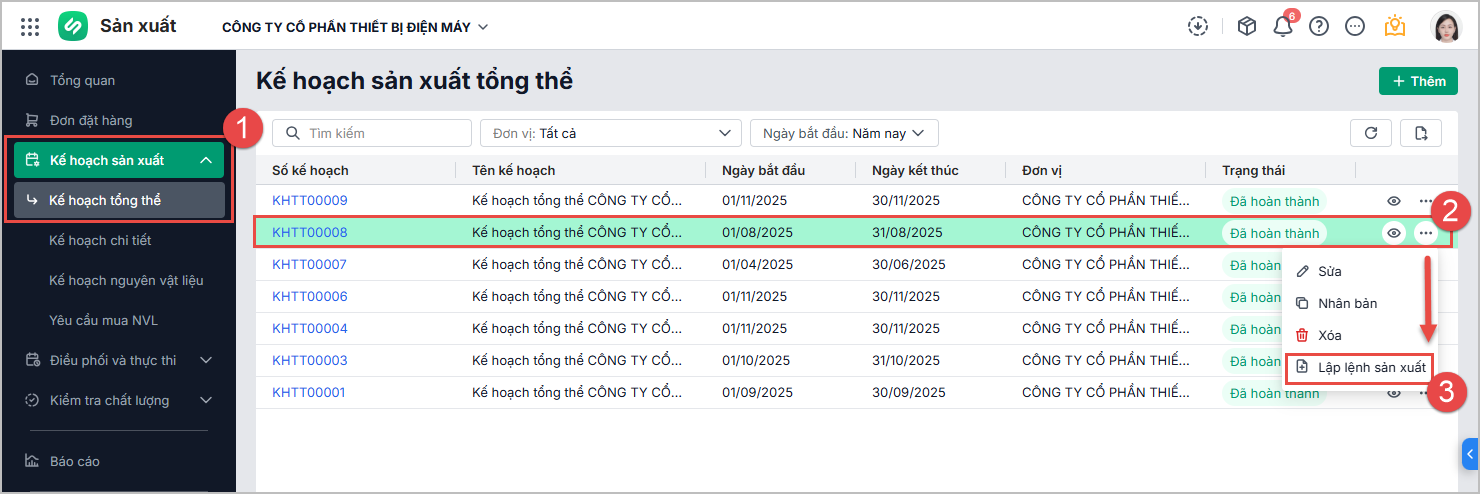Choose Nhân bản from the context menu
1480x494 pixels.
click(x=1348, y=303)
